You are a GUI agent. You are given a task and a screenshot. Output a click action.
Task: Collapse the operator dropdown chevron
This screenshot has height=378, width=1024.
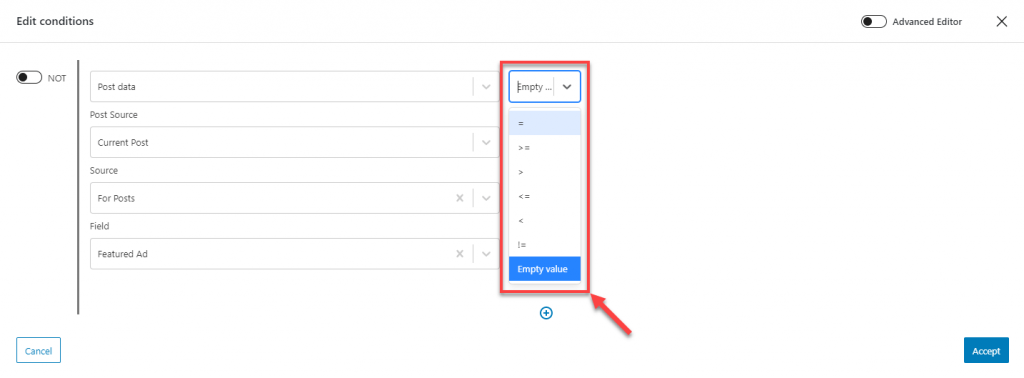pyautogui.click(x=567, y=87)
